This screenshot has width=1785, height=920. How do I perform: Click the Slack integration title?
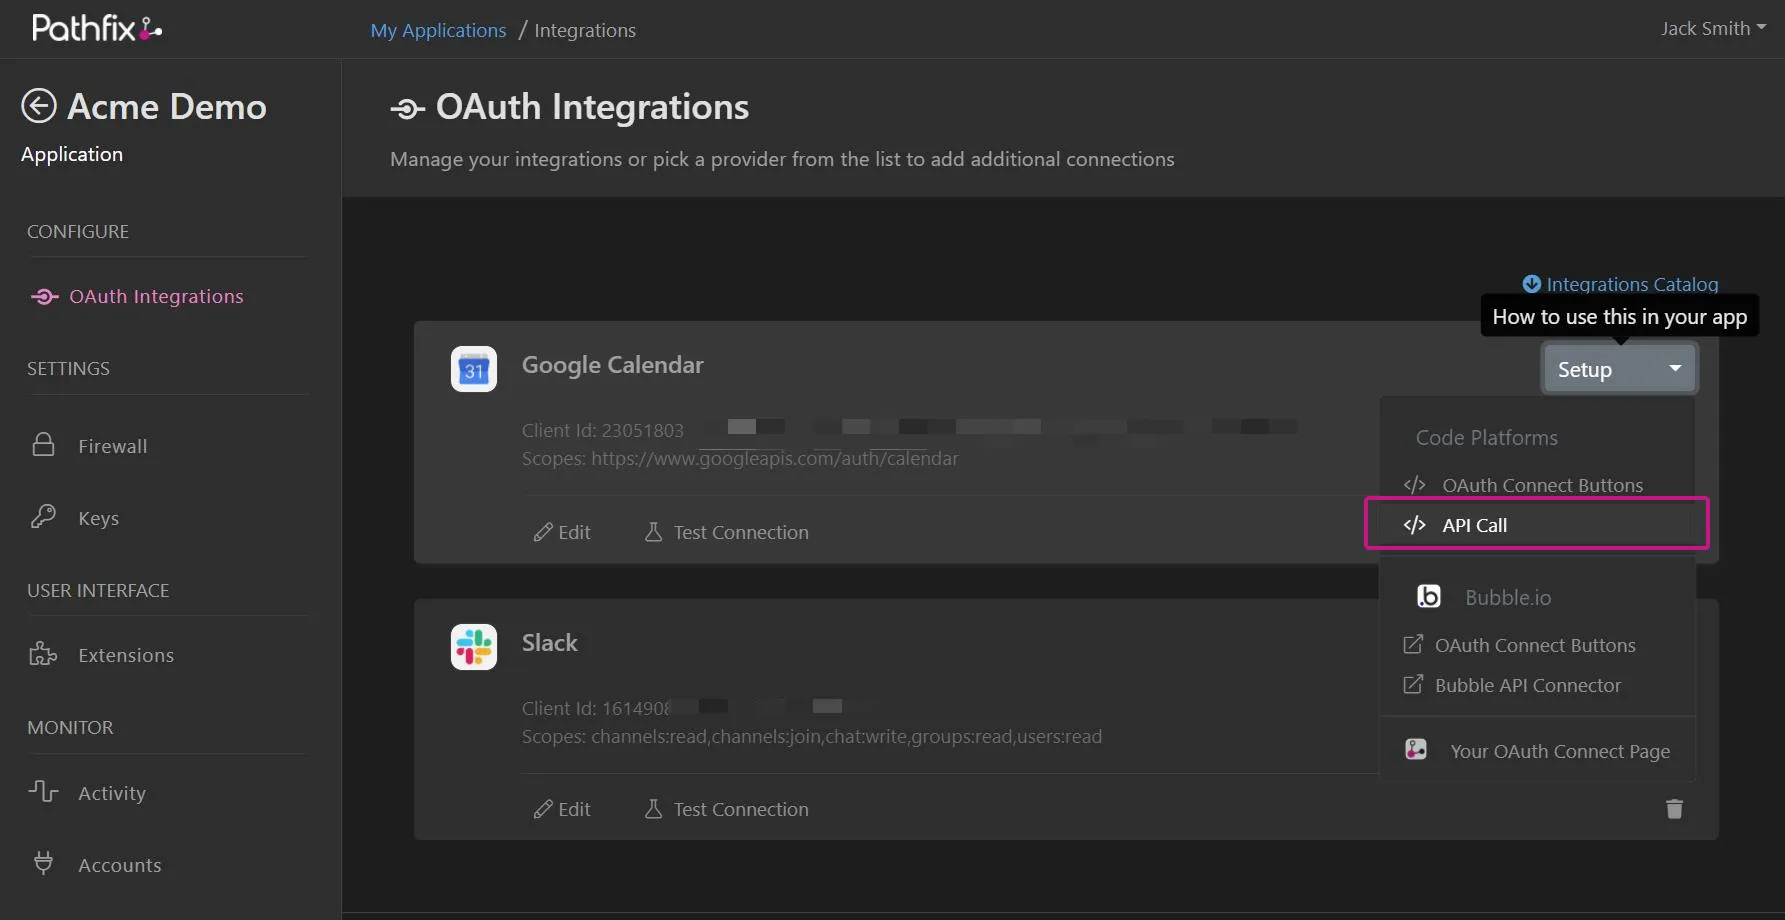coord(550,643)
